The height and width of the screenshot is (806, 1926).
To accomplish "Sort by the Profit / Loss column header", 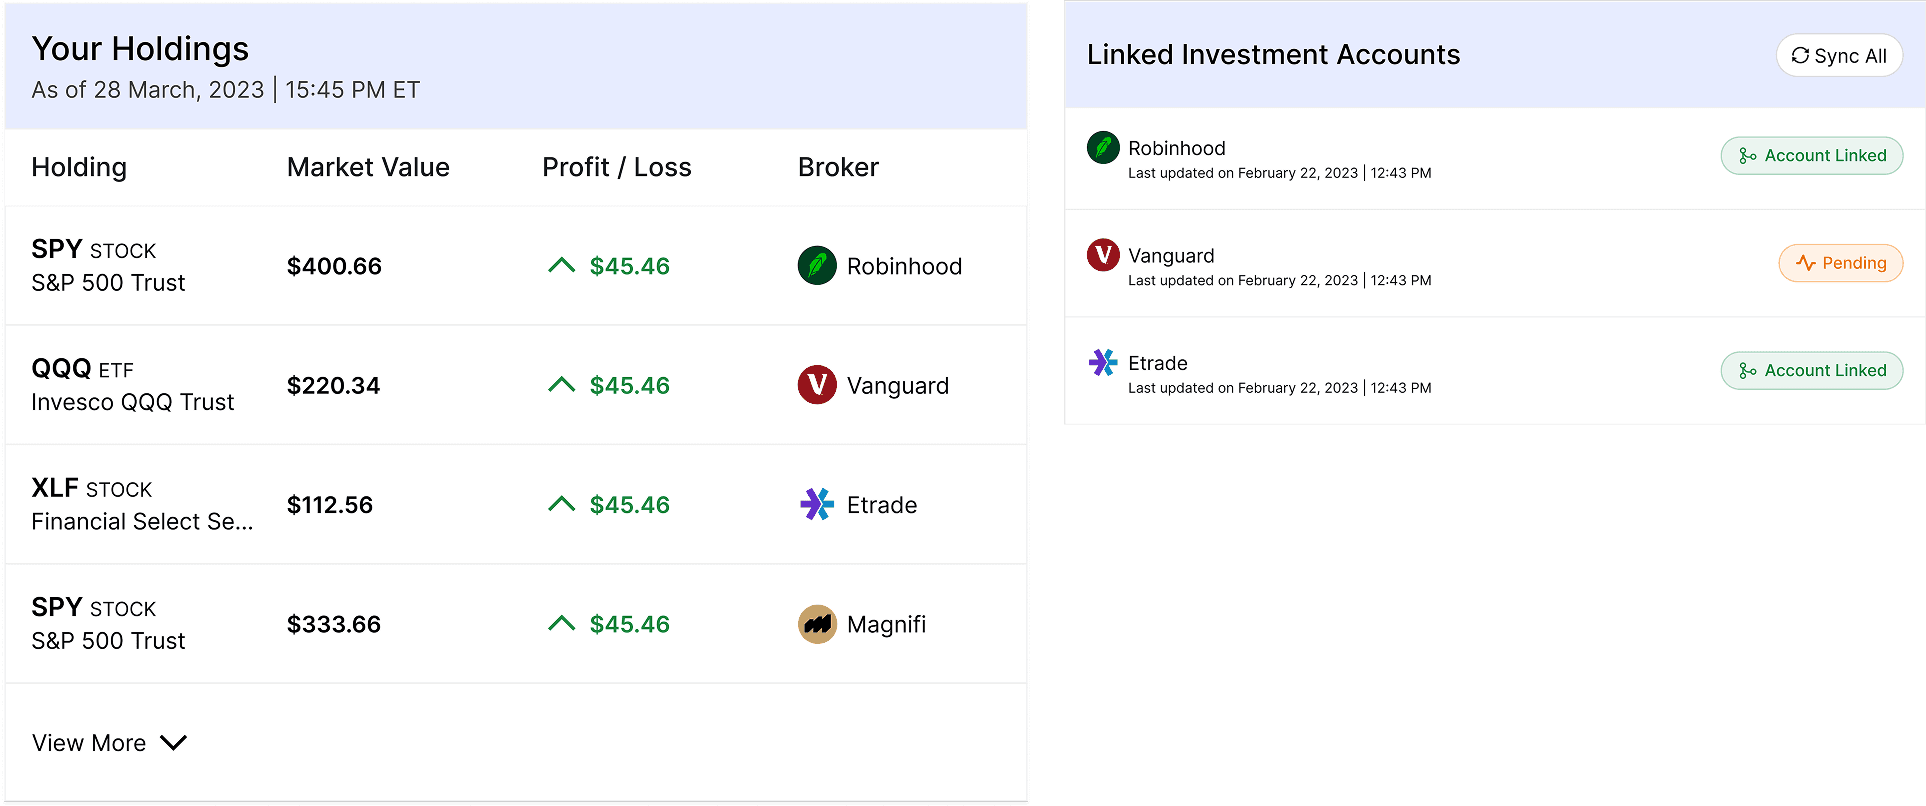I will [617, 167].
